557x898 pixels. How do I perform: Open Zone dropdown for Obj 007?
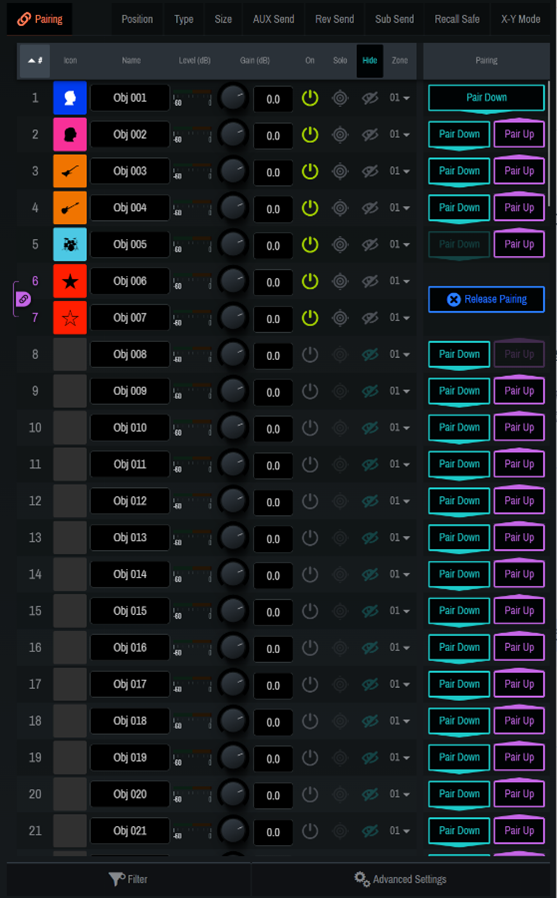point(400,318)
